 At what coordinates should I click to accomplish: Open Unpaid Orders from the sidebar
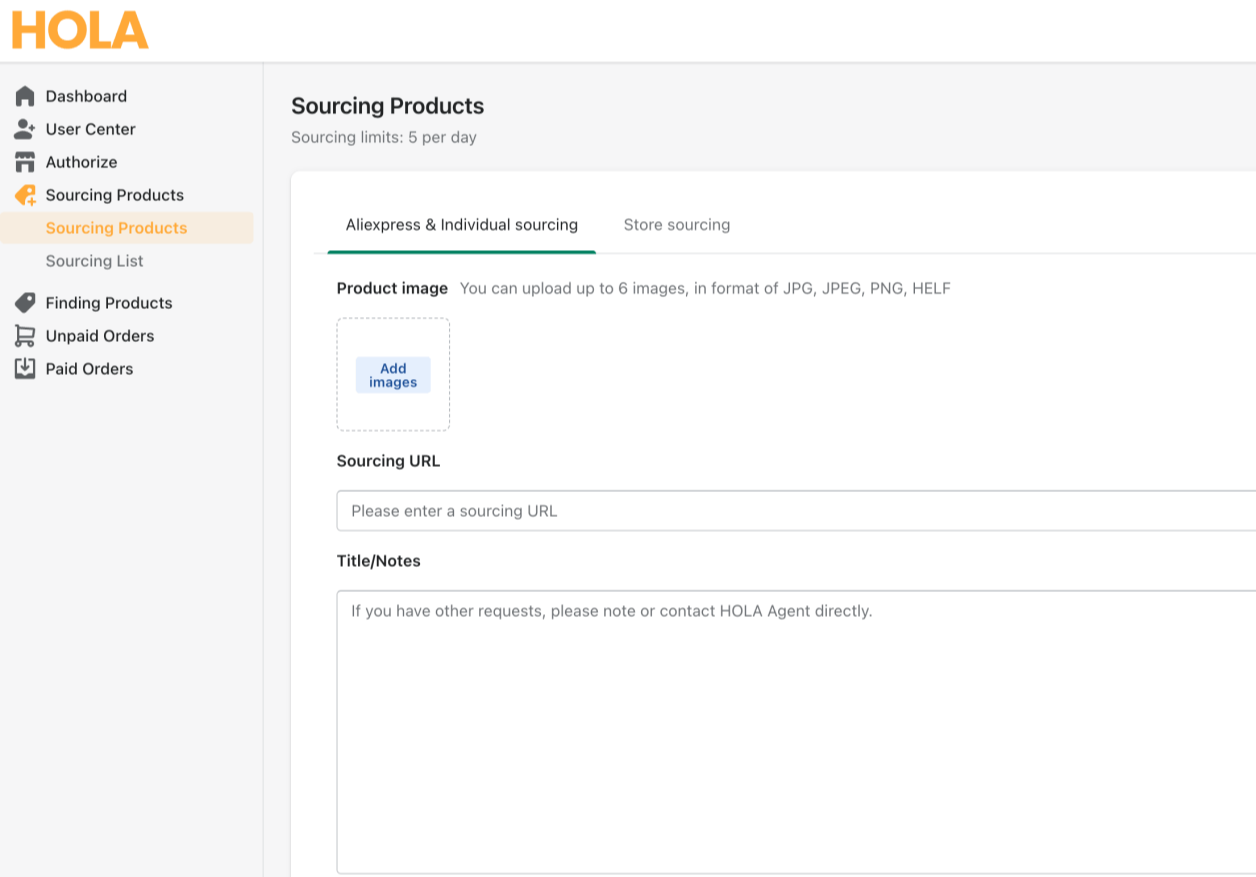pos(100,336)
